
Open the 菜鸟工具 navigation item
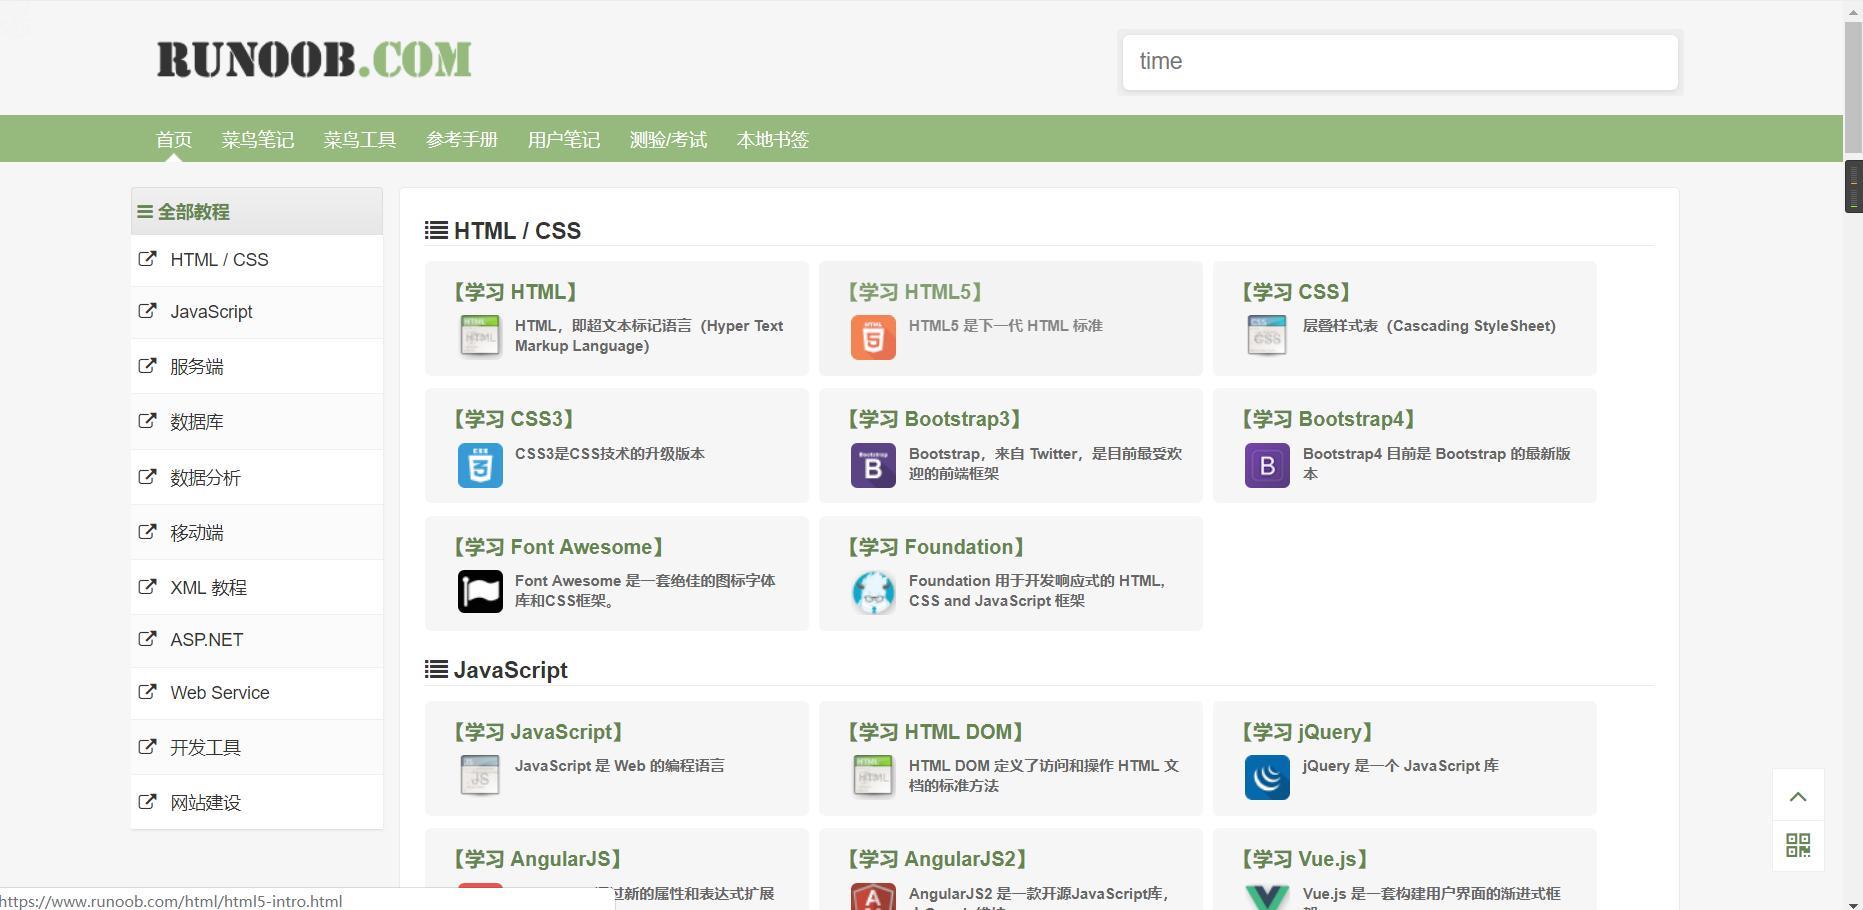pos(360,139)
